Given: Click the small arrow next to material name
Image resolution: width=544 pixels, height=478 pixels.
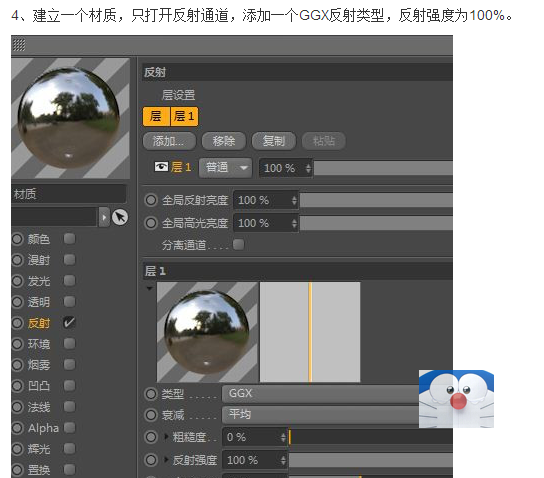Looking at the screenshot, I should click(104, 217).
